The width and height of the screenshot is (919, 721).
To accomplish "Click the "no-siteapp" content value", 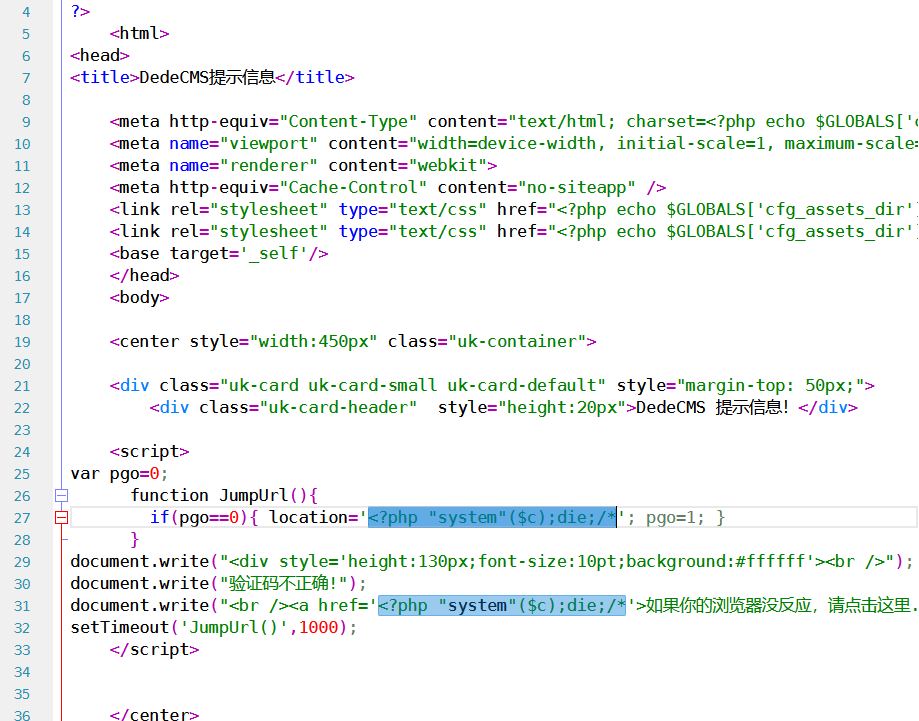I will coord(577,188).
